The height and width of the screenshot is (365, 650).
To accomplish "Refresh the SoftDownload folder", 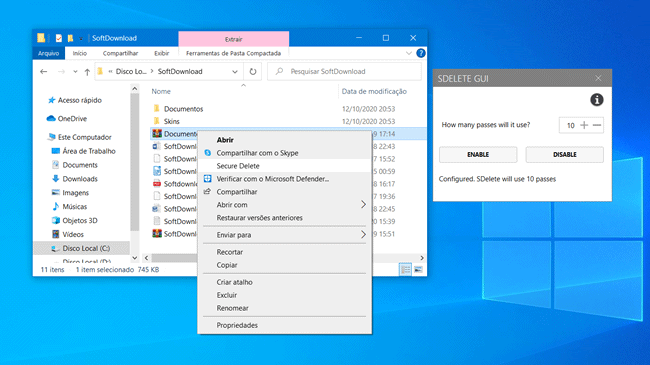I will click(253, 71).
